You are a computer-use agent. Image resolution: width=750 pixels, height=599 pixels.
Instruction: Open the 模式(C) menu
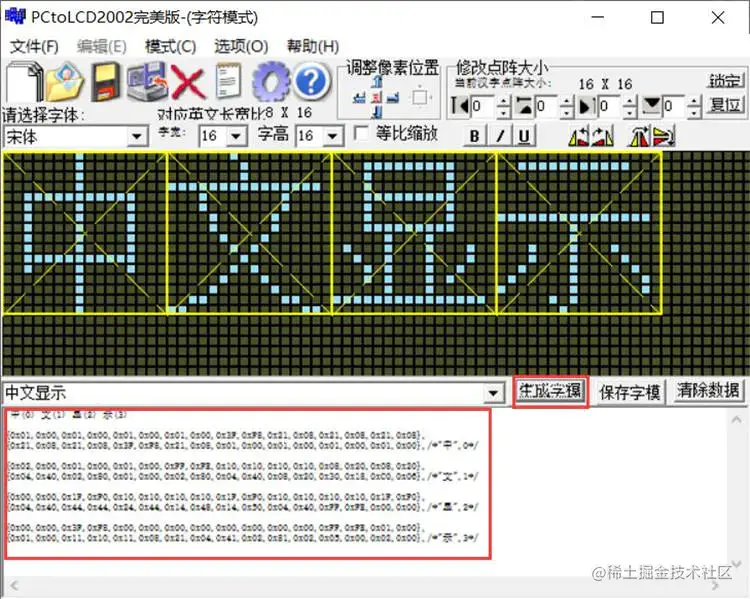click(x=170, y=46)
